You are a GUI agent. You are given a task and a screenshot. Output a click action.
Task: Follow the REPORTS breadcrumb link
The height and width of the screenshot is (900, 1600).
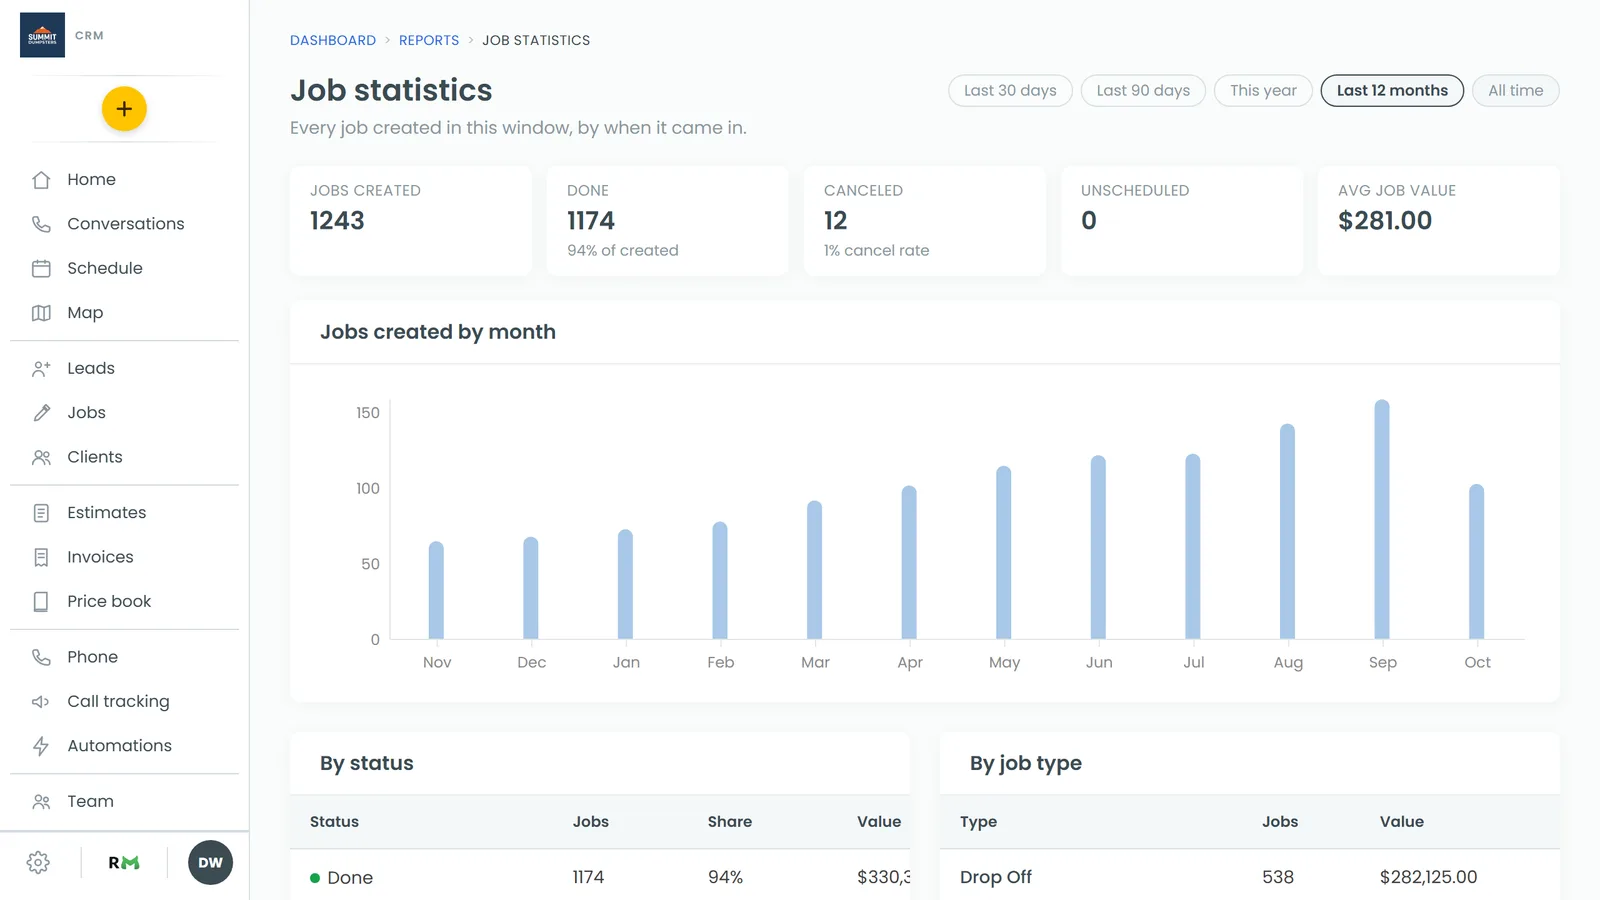pyautogui.click(x=429, y=40)
